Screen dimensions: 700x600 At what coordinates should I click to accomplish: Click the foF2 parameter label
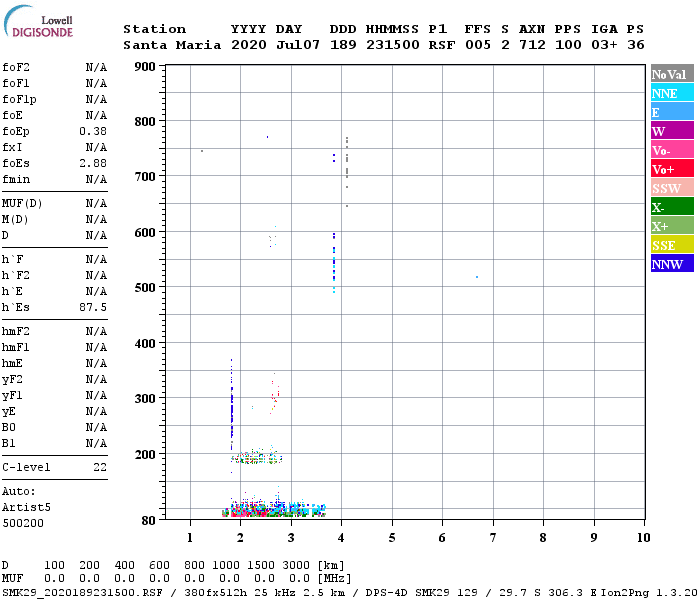(16, 67)
